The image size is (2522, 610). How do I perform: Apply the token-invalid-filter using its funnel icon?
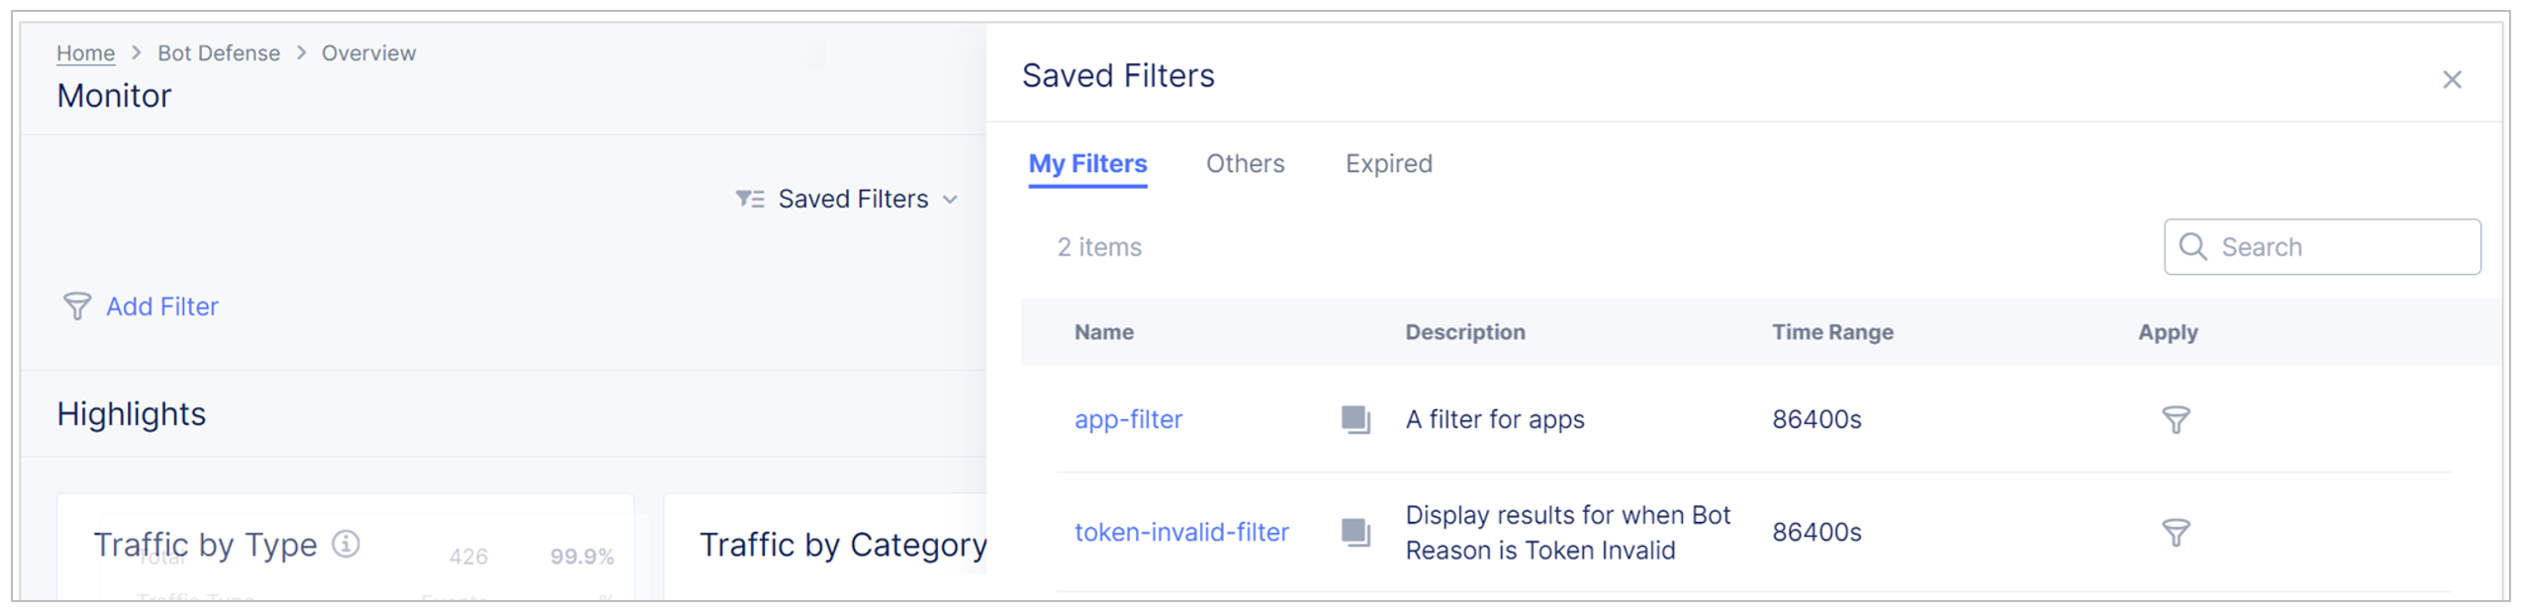tap(2175, 532)
